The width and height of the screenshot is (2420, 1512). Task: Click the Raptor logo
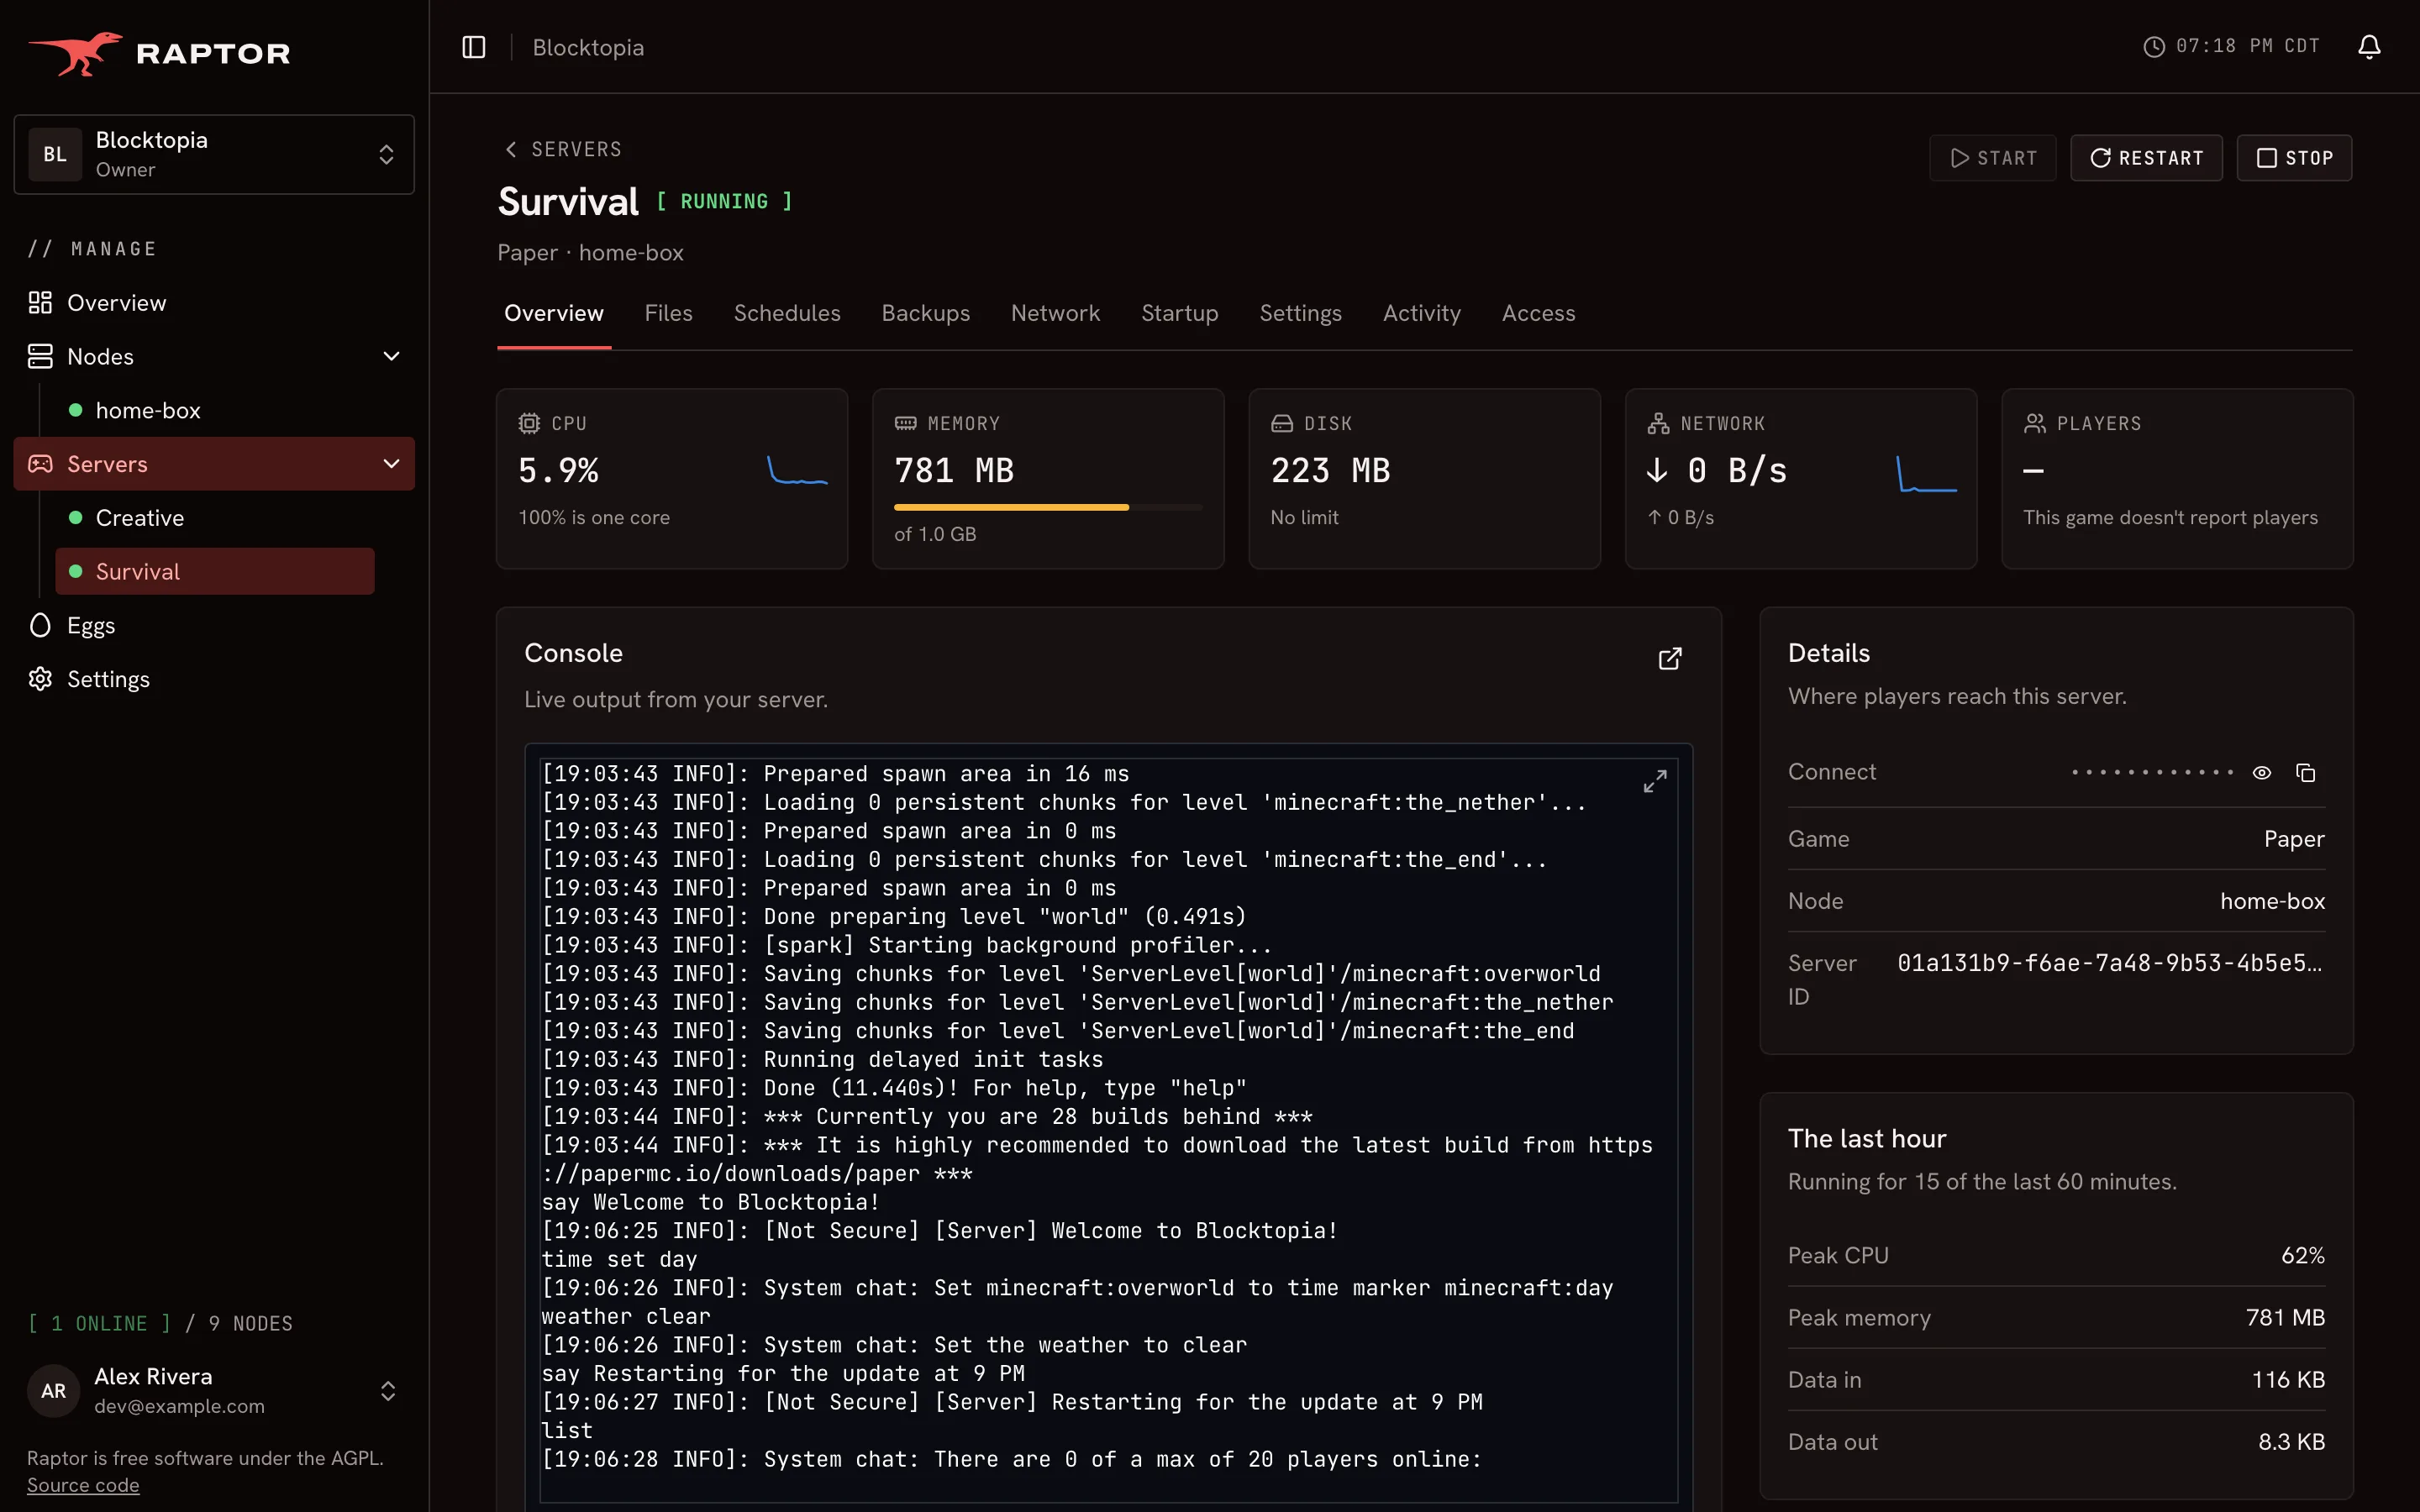click(159, 53)
